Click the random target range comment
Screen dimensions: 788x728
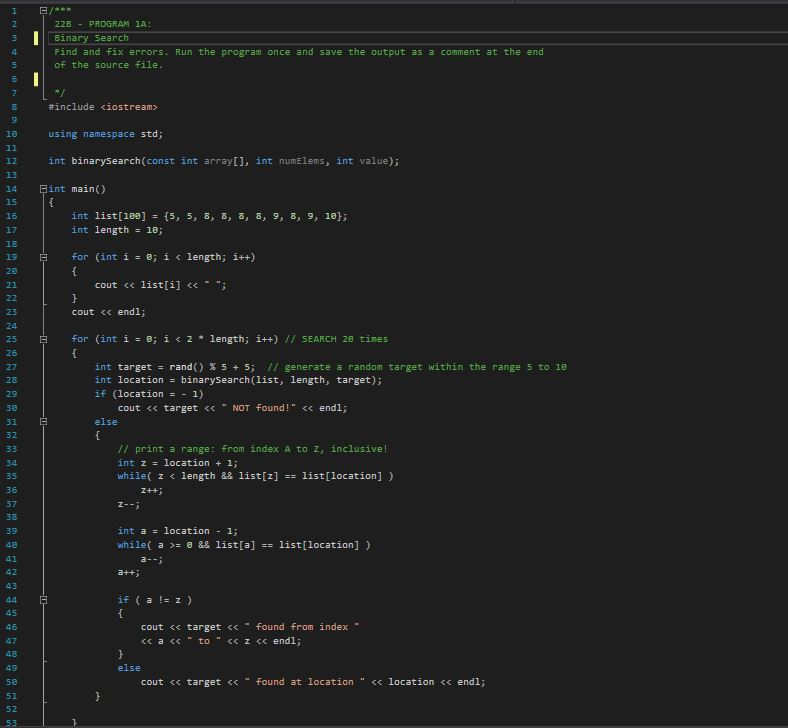pyautogui.click(x=417, y=367)
